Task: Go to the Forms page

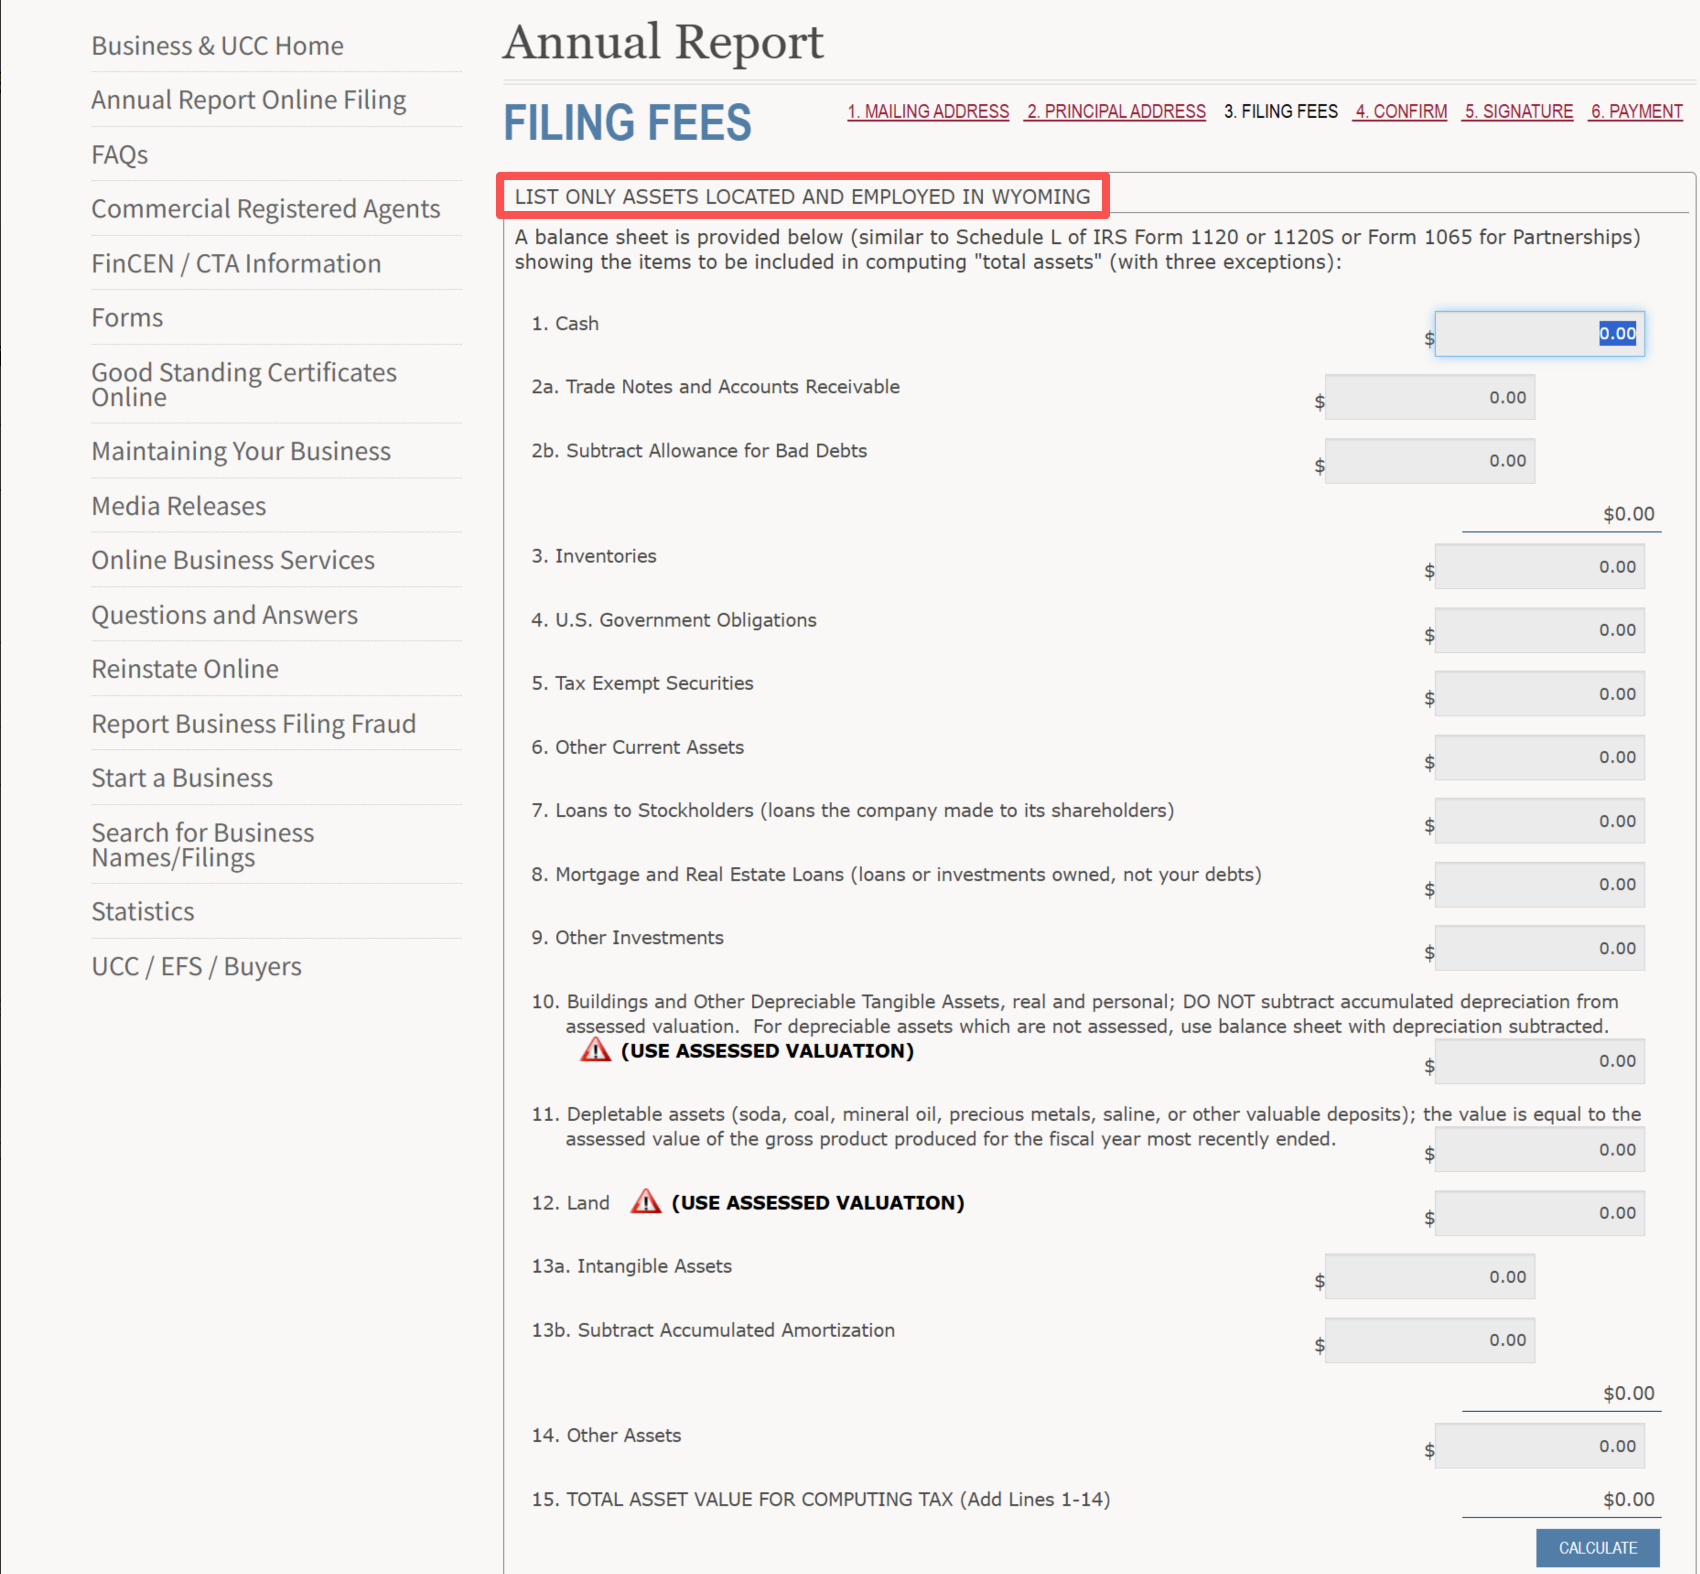Action: (x=127, y=318)
